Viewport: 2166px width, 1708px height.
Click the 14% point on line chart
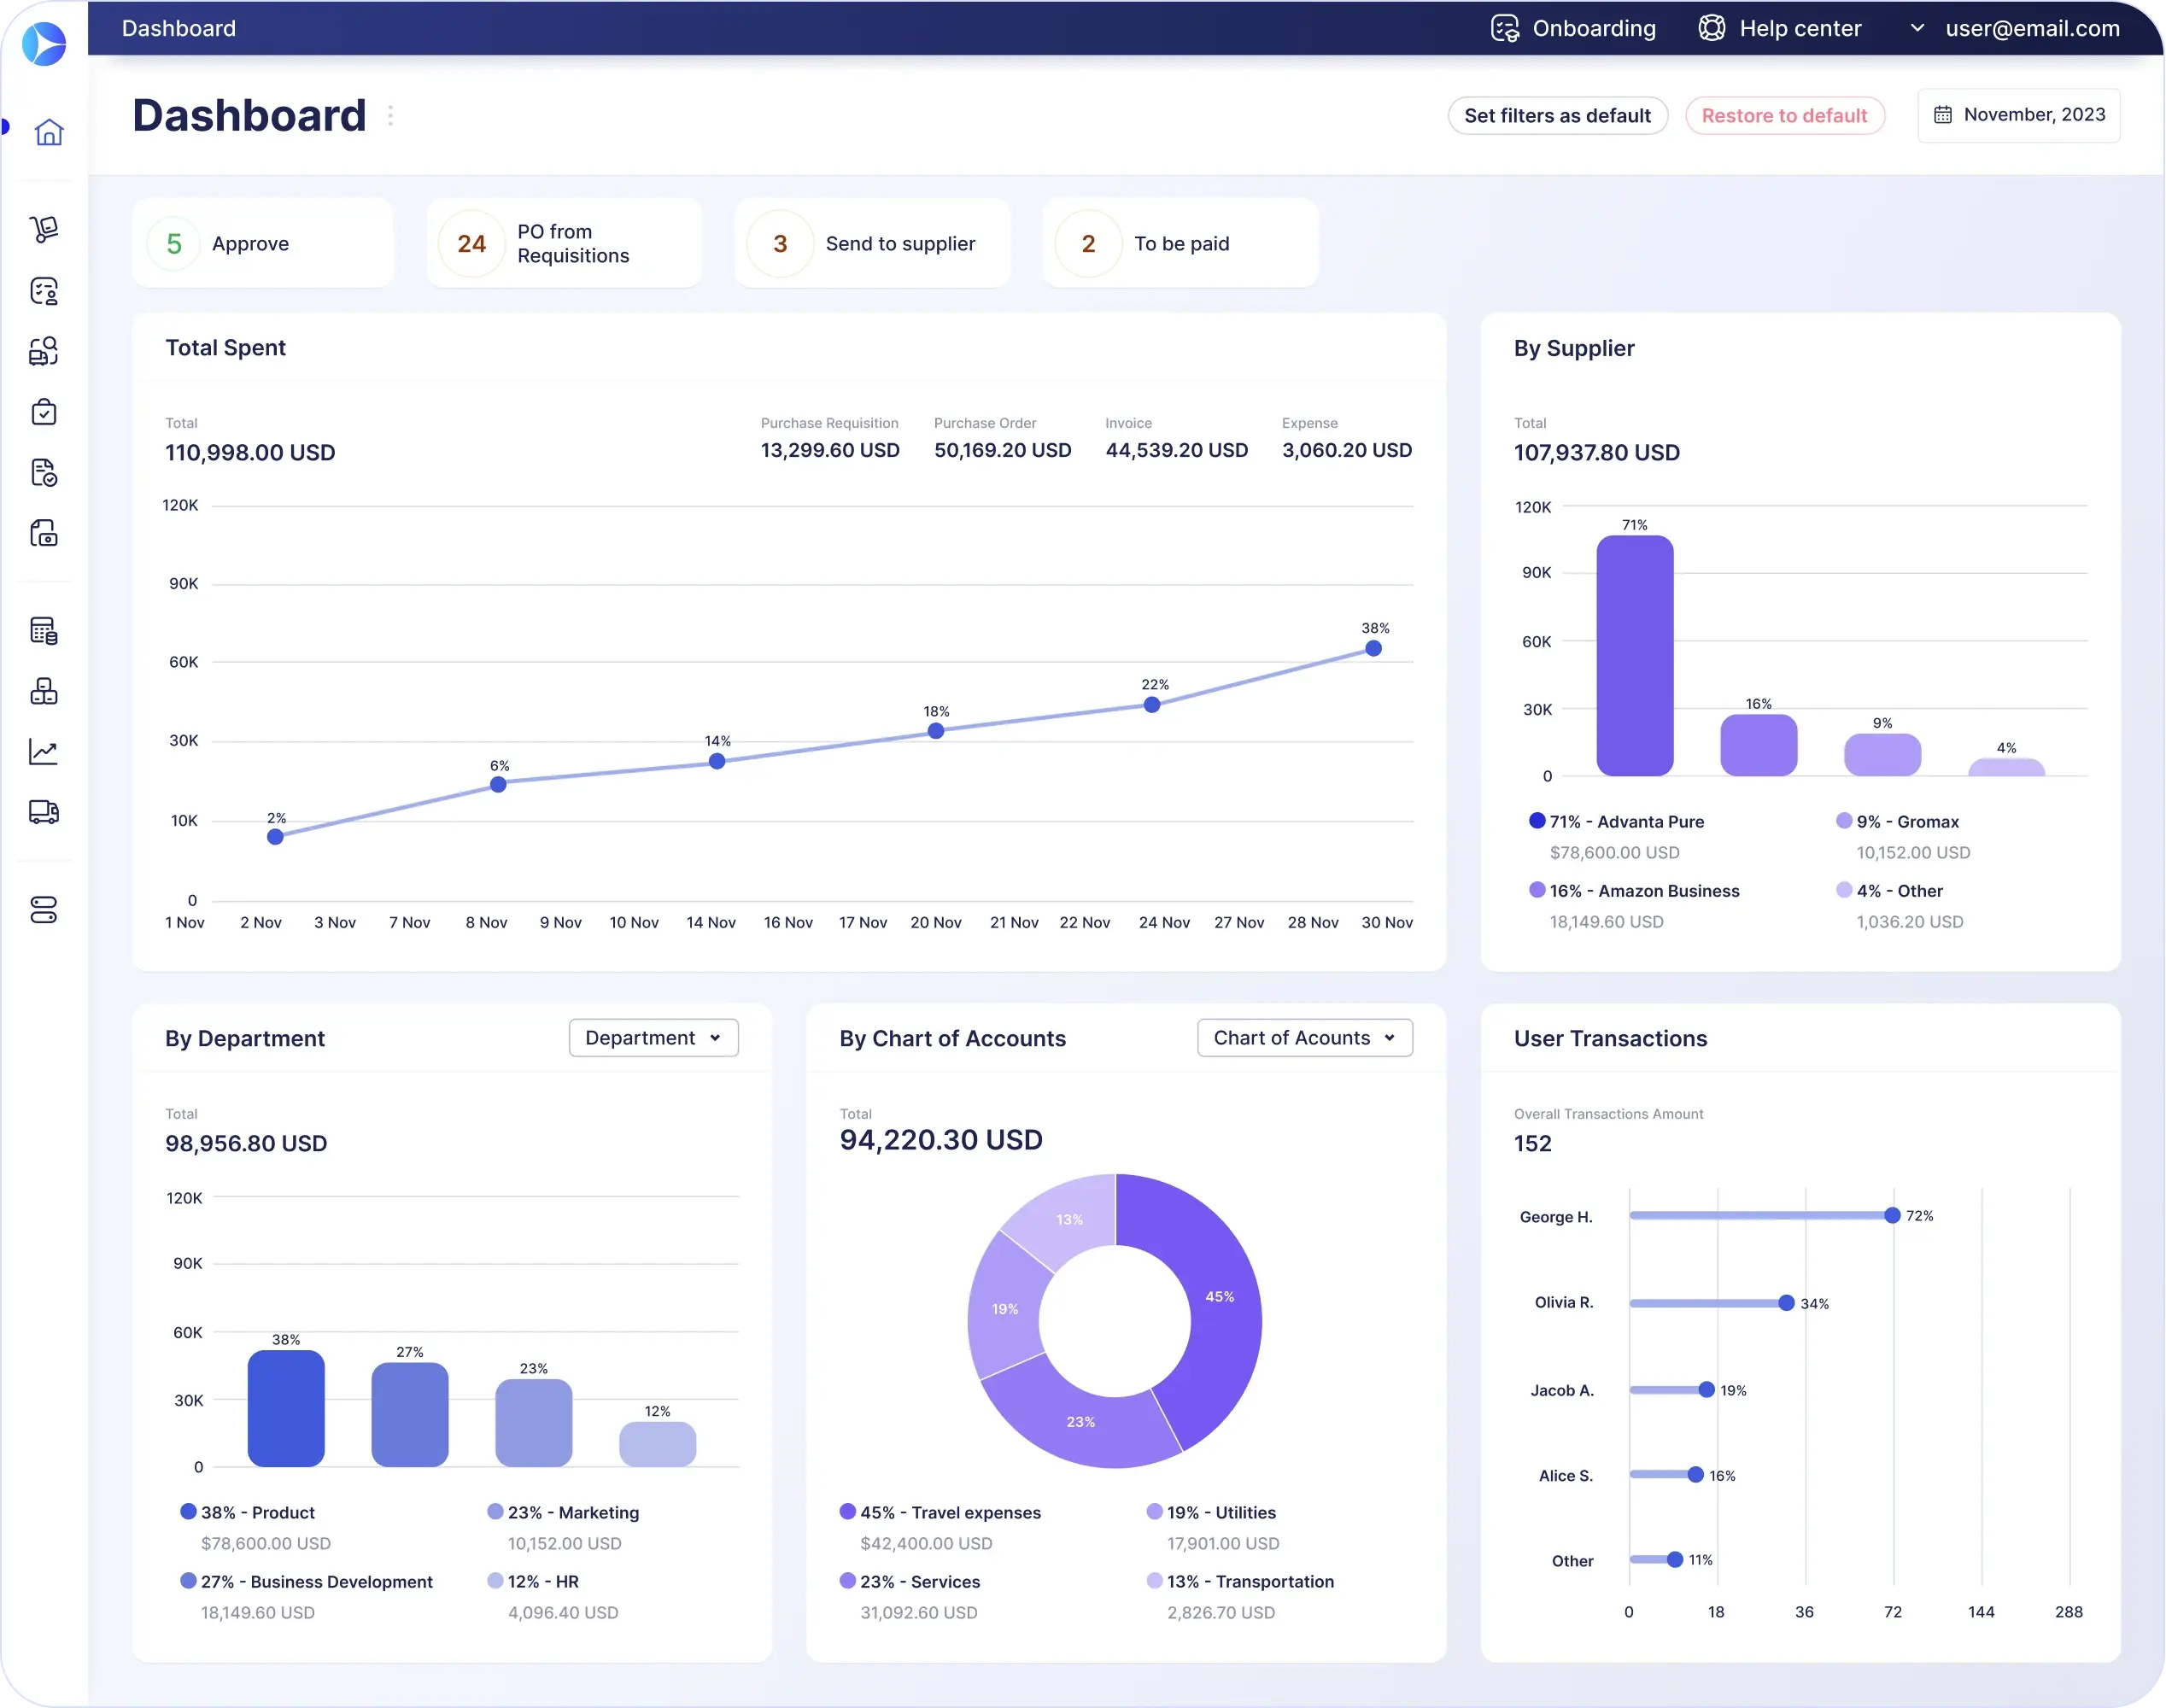click(717, 762)
